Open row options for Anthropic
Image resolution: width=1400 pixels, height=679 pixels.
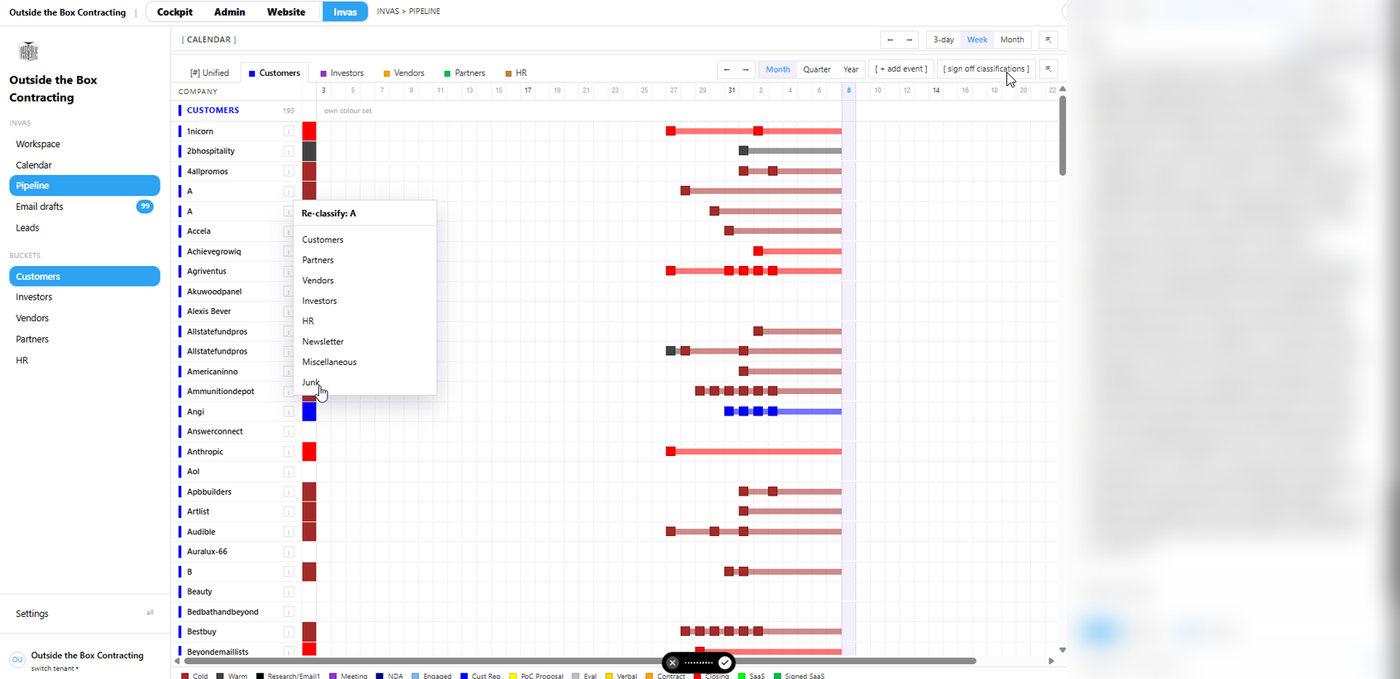tap(288, 451)
